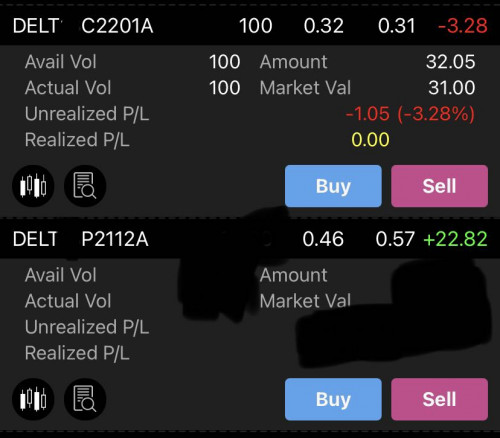Screen dimensions: 500x438
Task: Tap the C2201A symbol name
Action: click(117, 26)
